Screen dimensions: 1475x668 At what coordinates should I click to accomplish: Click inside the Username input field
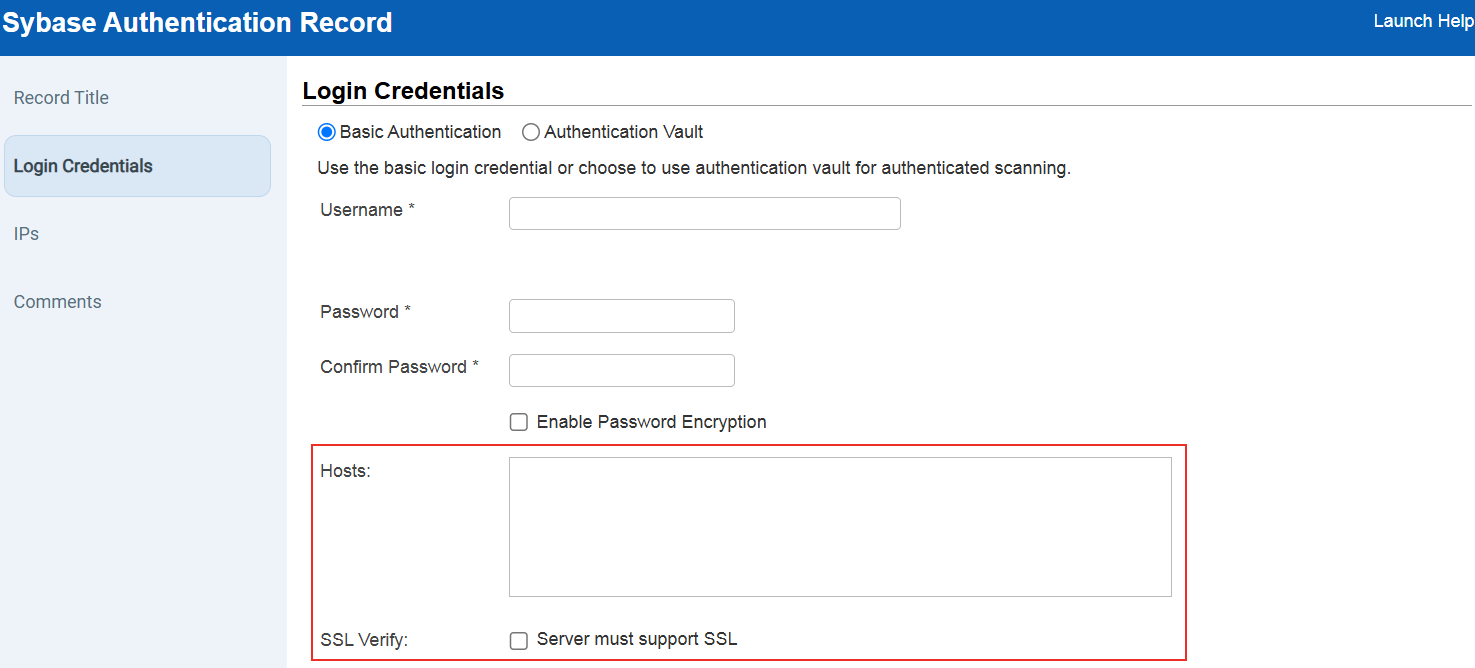pos(704,213)
